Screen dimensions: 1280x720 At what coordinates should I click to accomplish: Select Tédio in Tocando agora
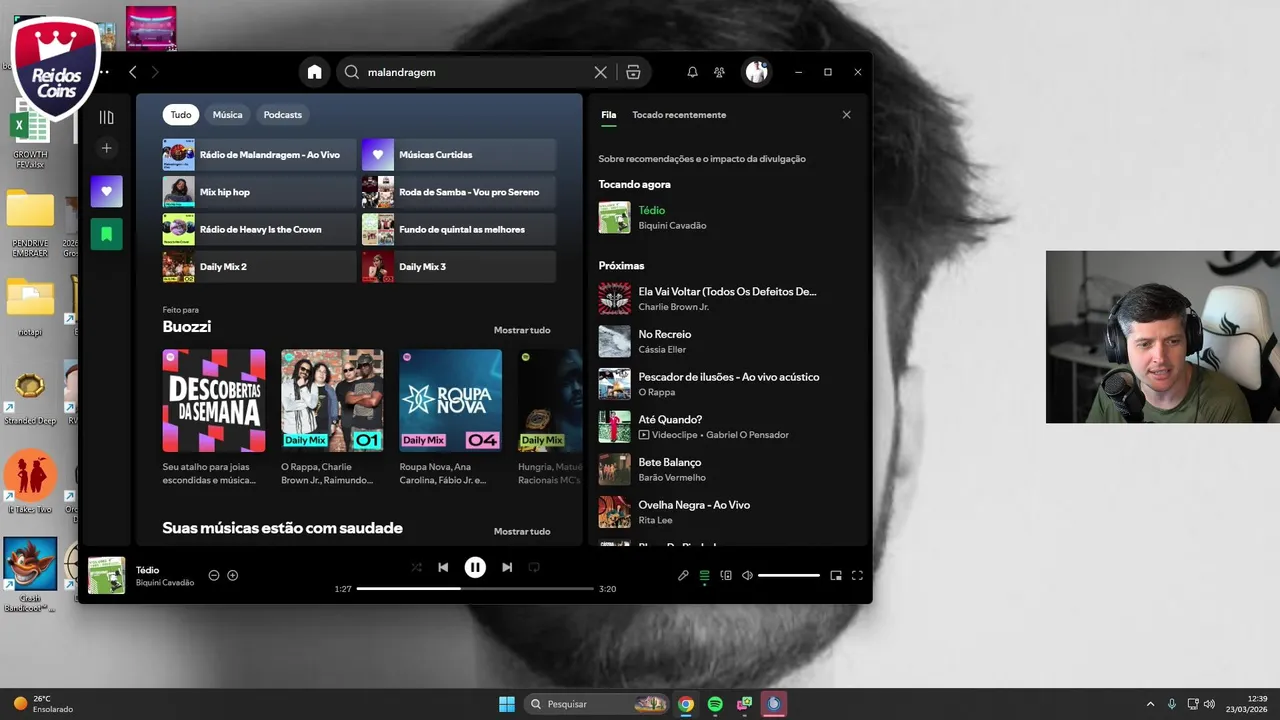(651, 210)
